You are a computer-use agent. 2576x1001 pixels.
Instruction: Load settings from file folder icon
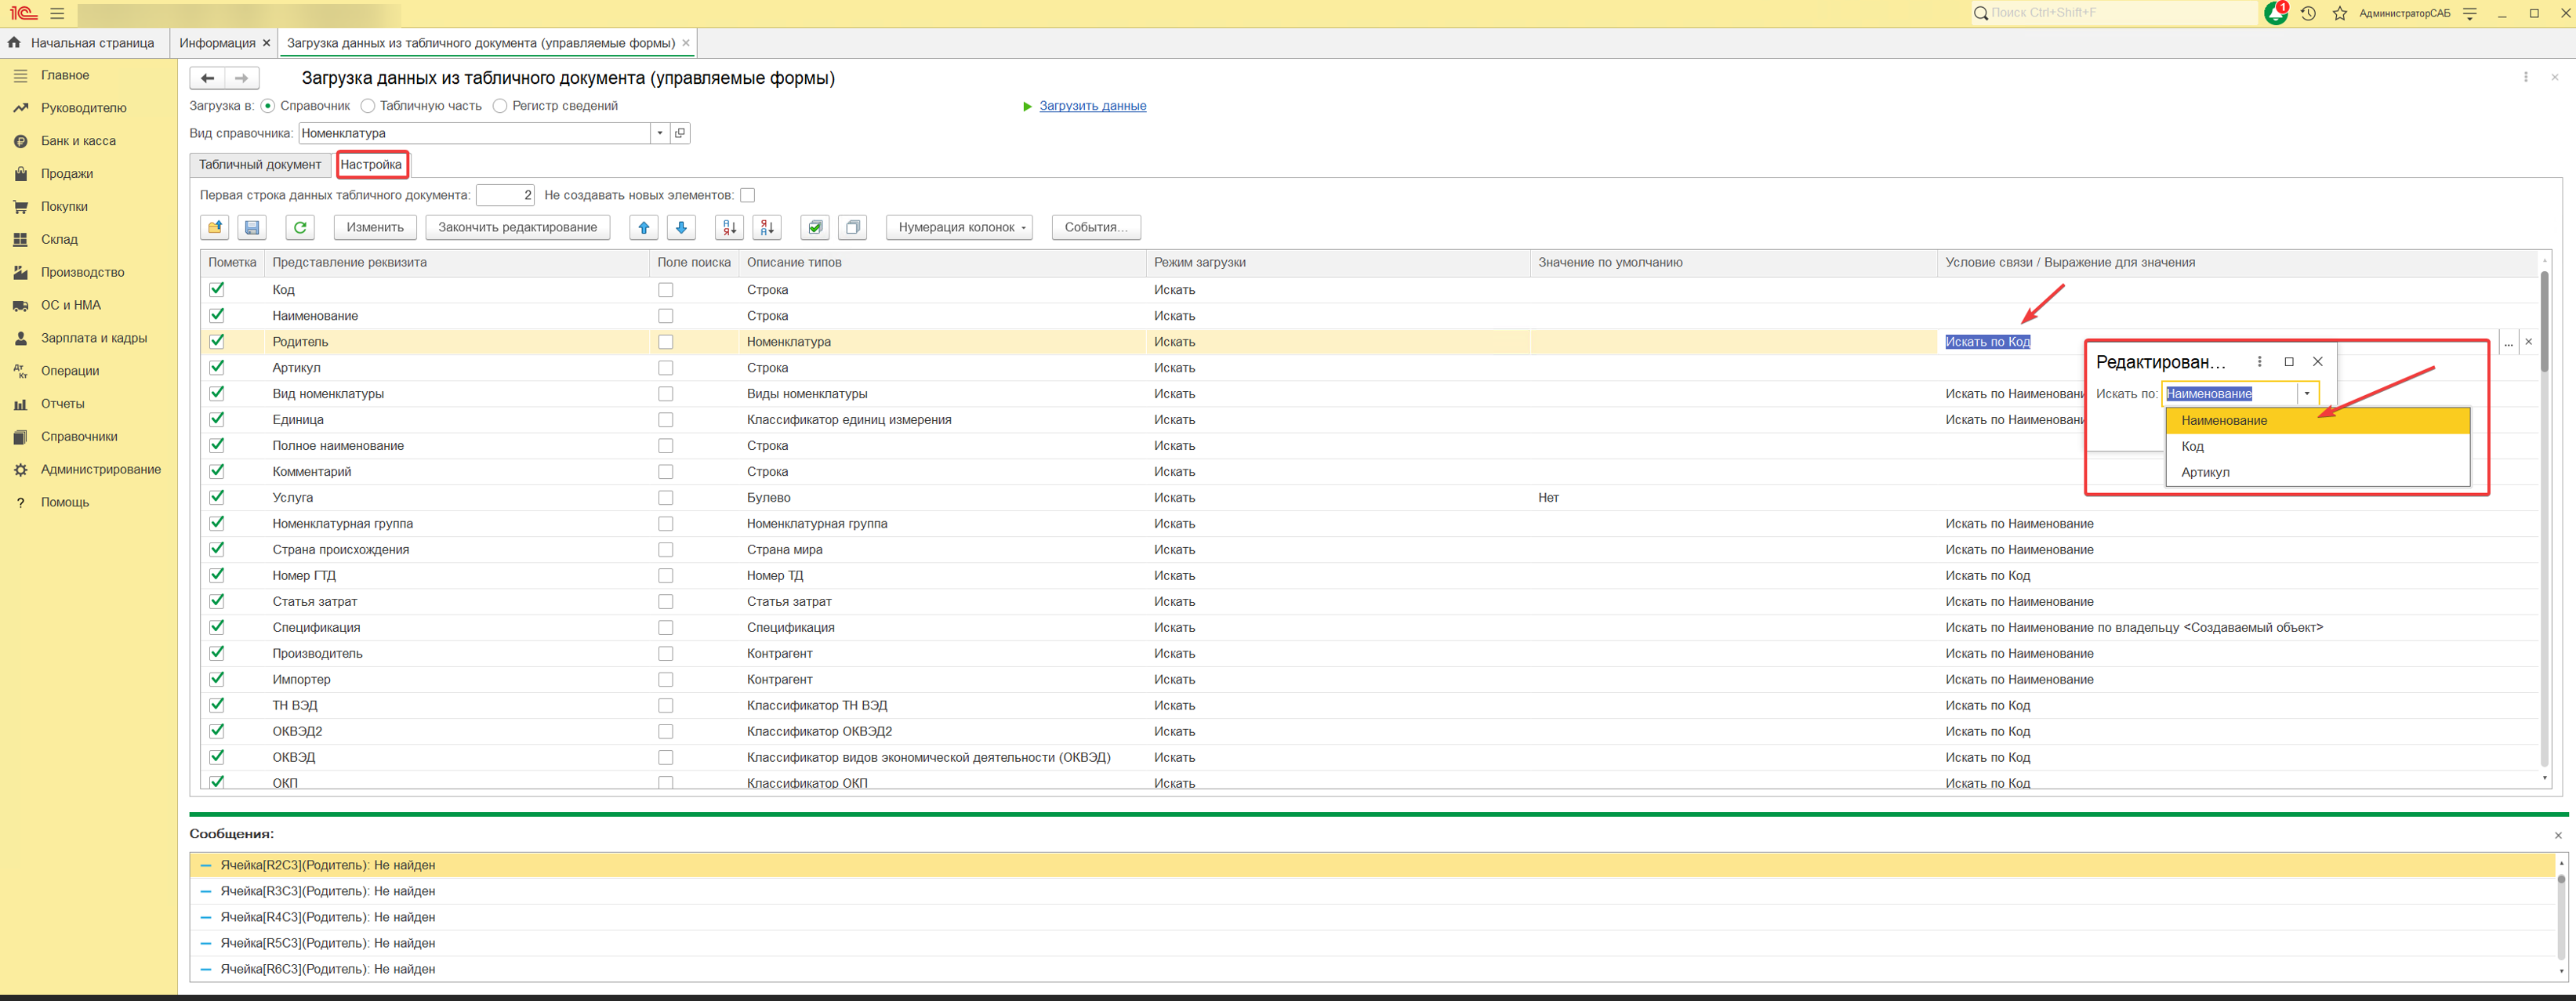(x=215, y=227)
